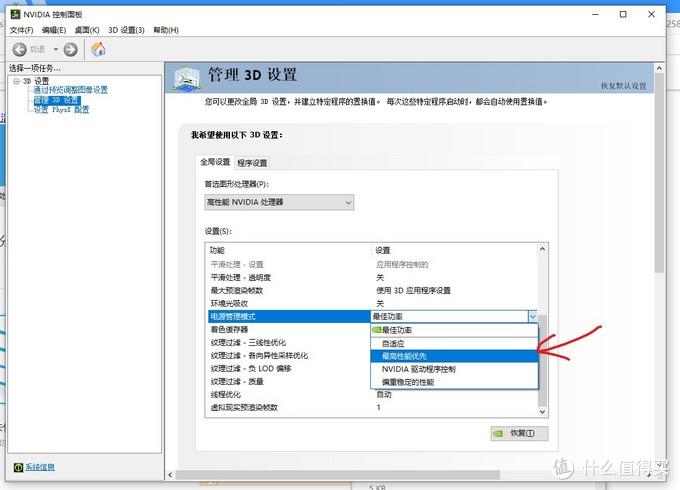Click 使用 3D 应用程序设置 value
The height and width of the screenshot is (490, 680).
point(413,291)
